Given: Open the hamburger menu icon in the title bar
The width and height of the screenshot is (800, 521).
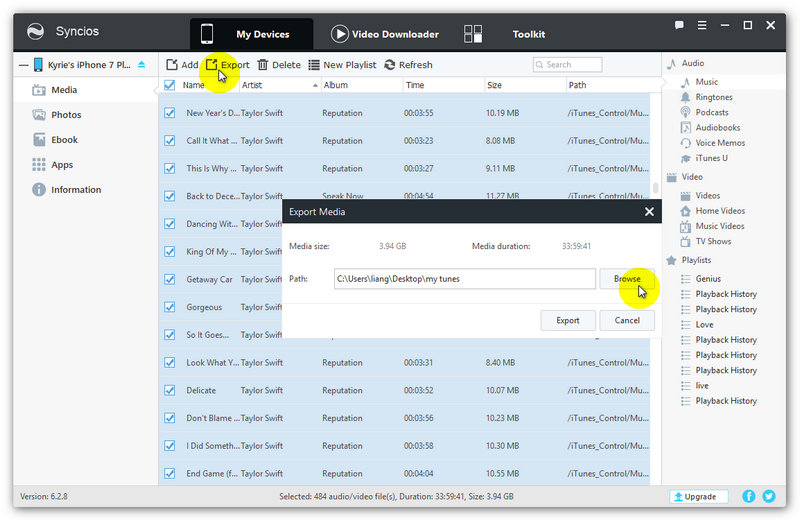Looking at the screenshot, I should click(x=702, y=25).
